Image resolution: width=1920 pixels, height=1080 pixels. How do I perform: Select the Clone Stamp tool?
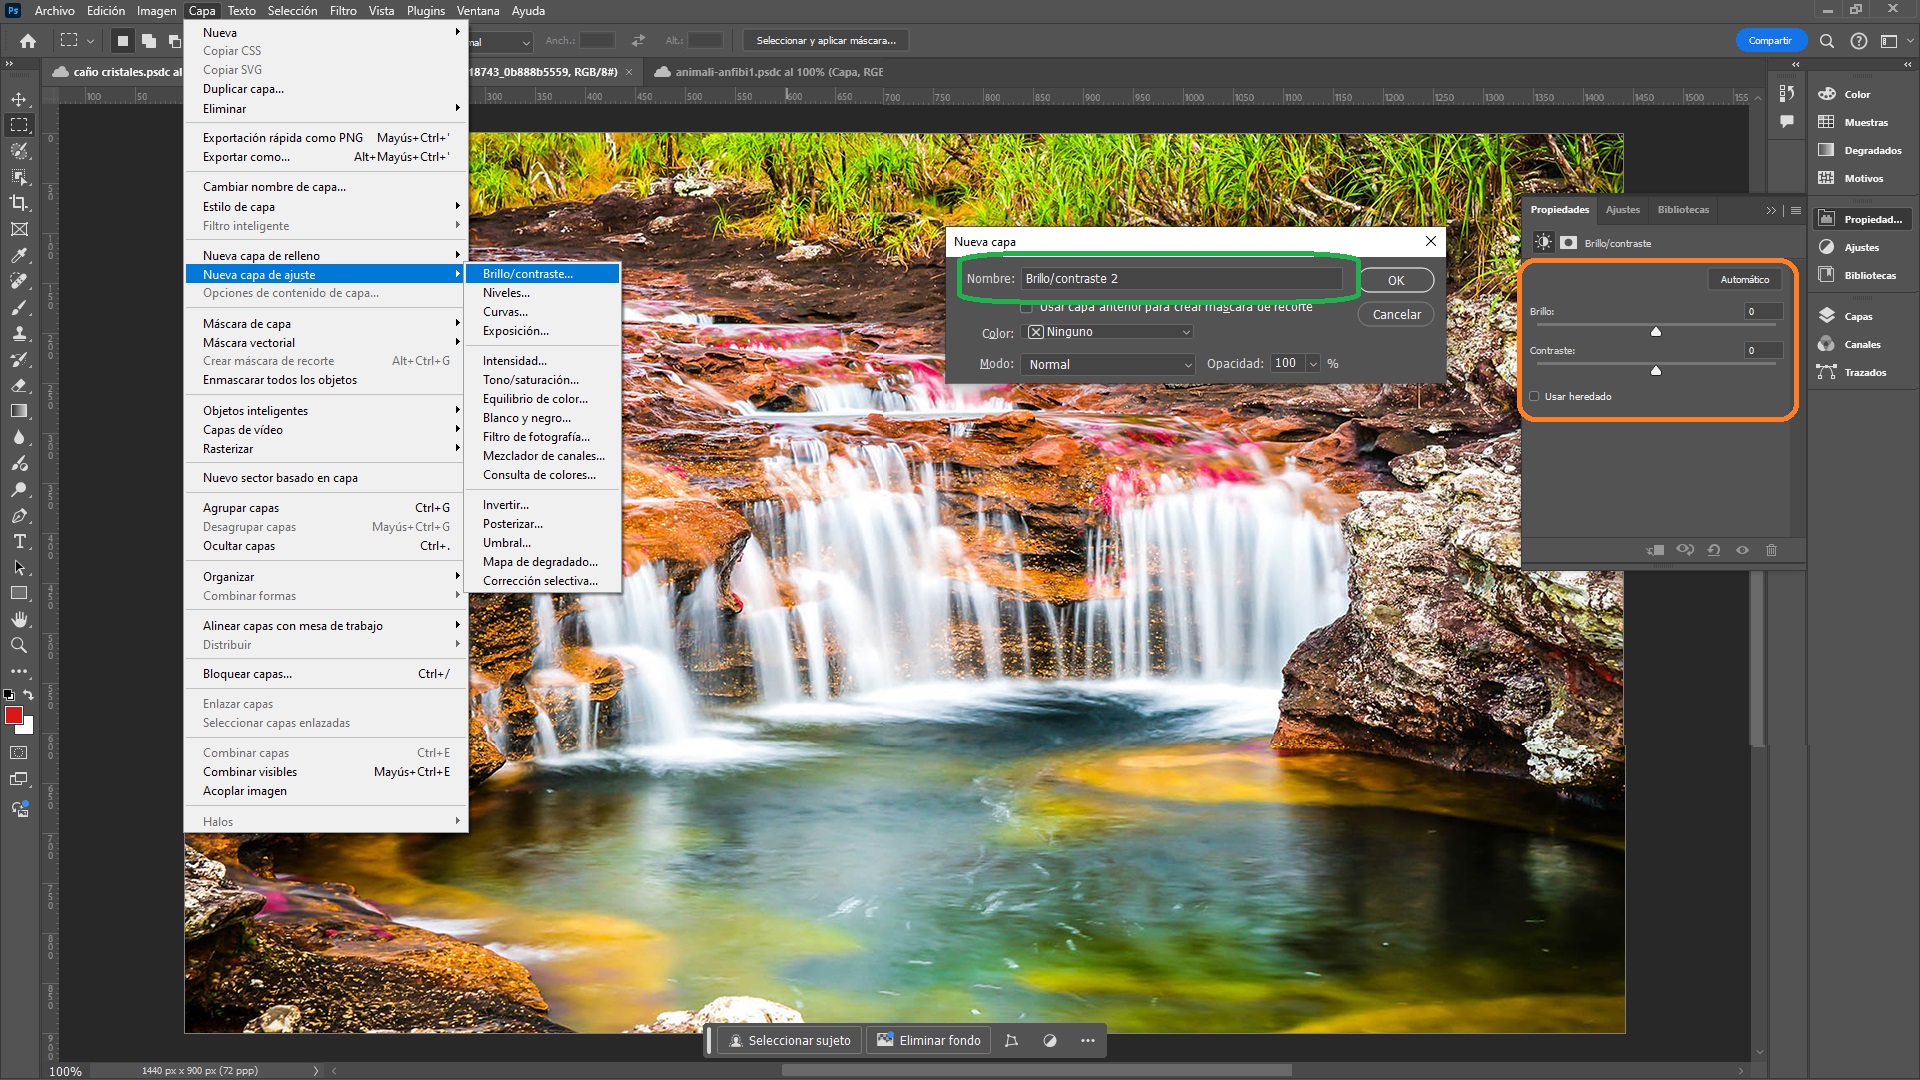coord(17,332)
